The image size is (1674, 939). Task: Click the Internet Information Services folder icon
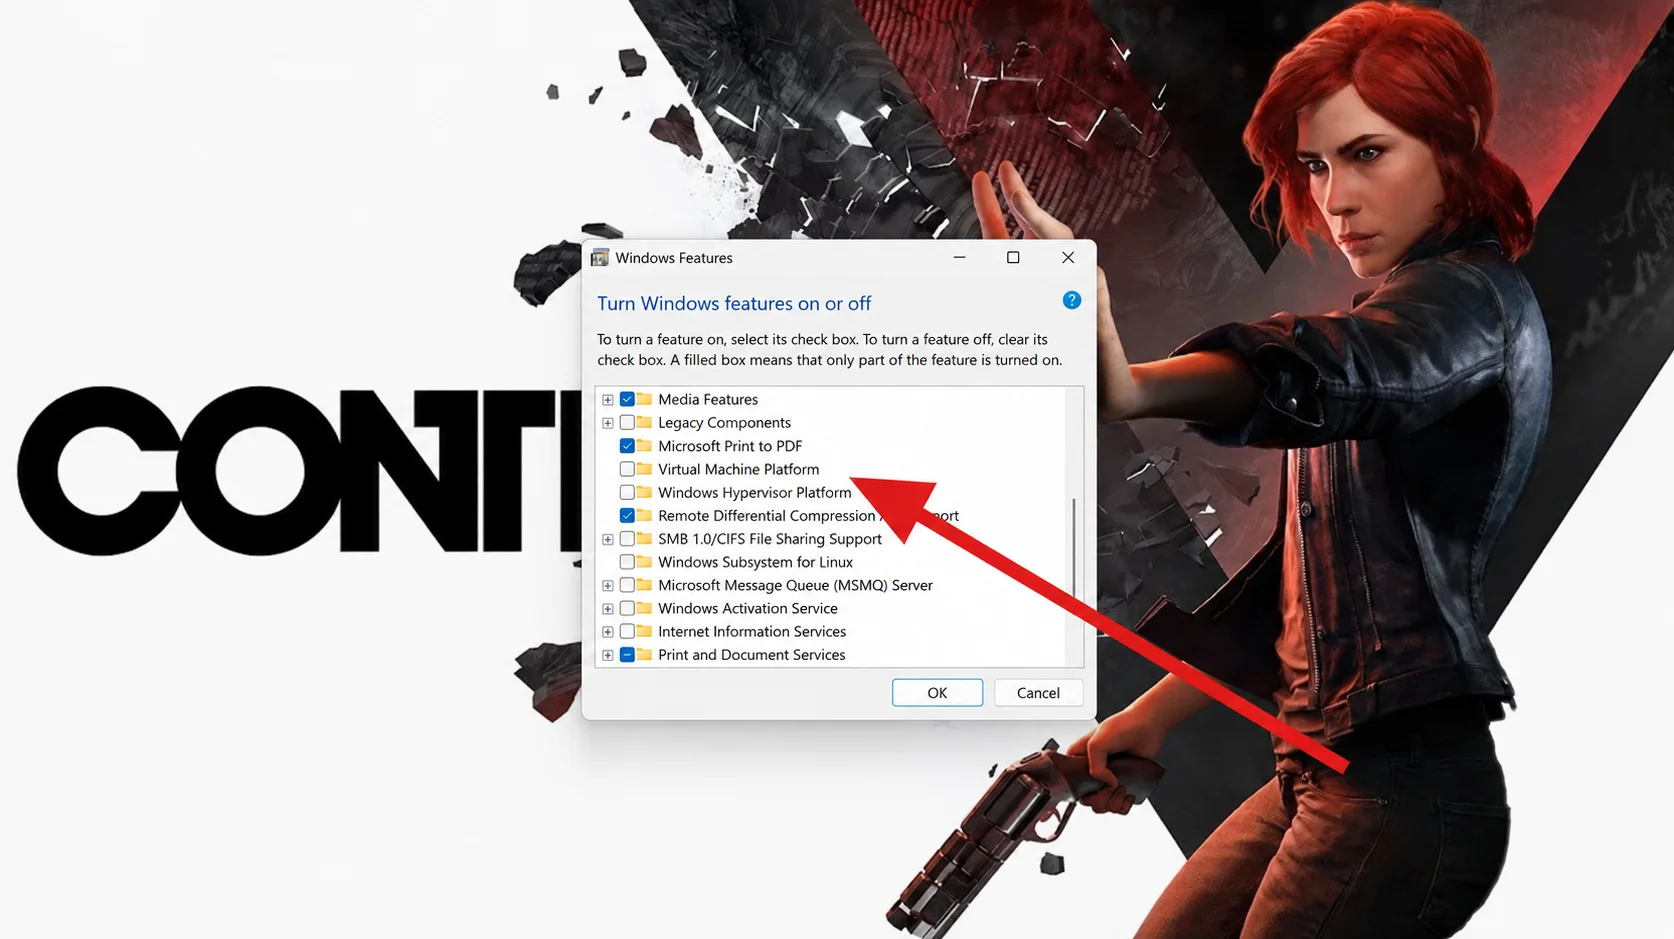click(x=645, y=631)
